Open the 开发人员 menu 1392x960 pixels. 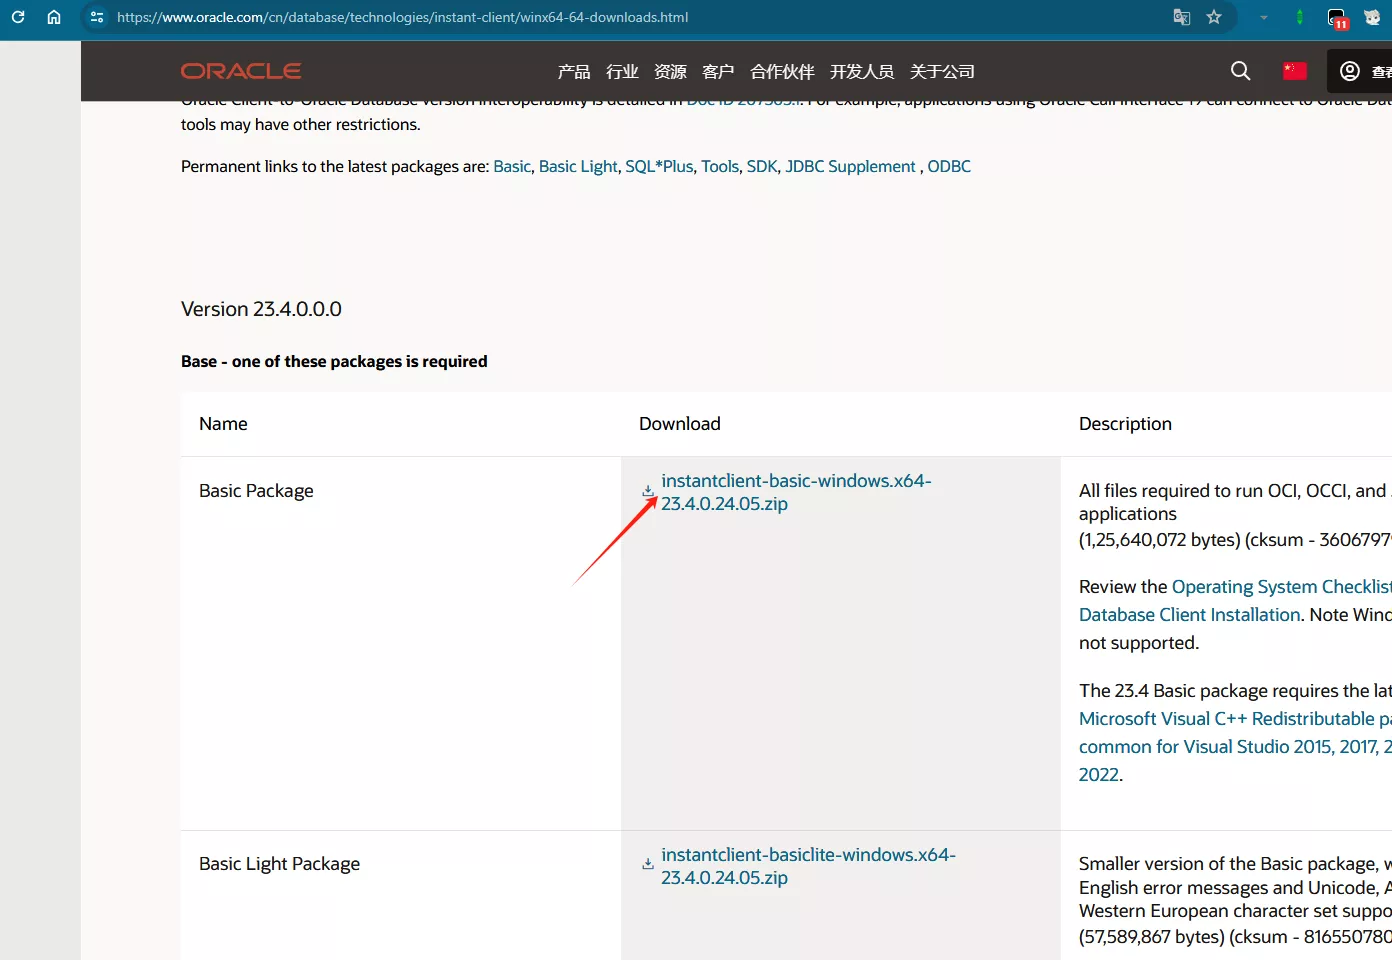(x=861, y=72)
